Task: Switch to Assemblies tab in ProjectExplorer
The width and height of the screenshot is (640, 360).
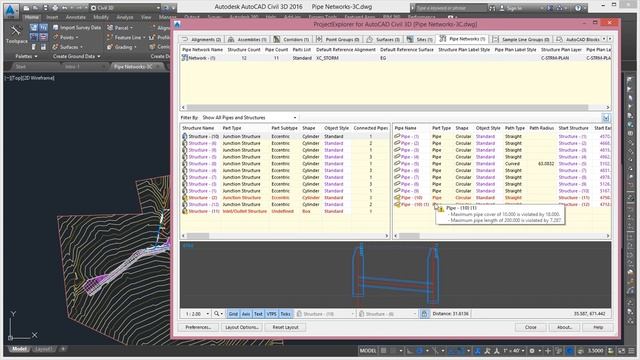Action: point(247,40)
